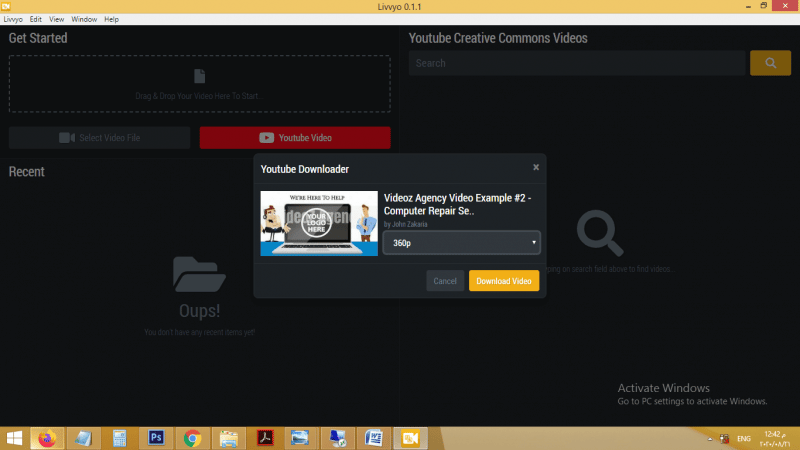This screenshot has height=450, width=800.
Task: Click the yellow search magnifier button
Action: tap(770, 63)
